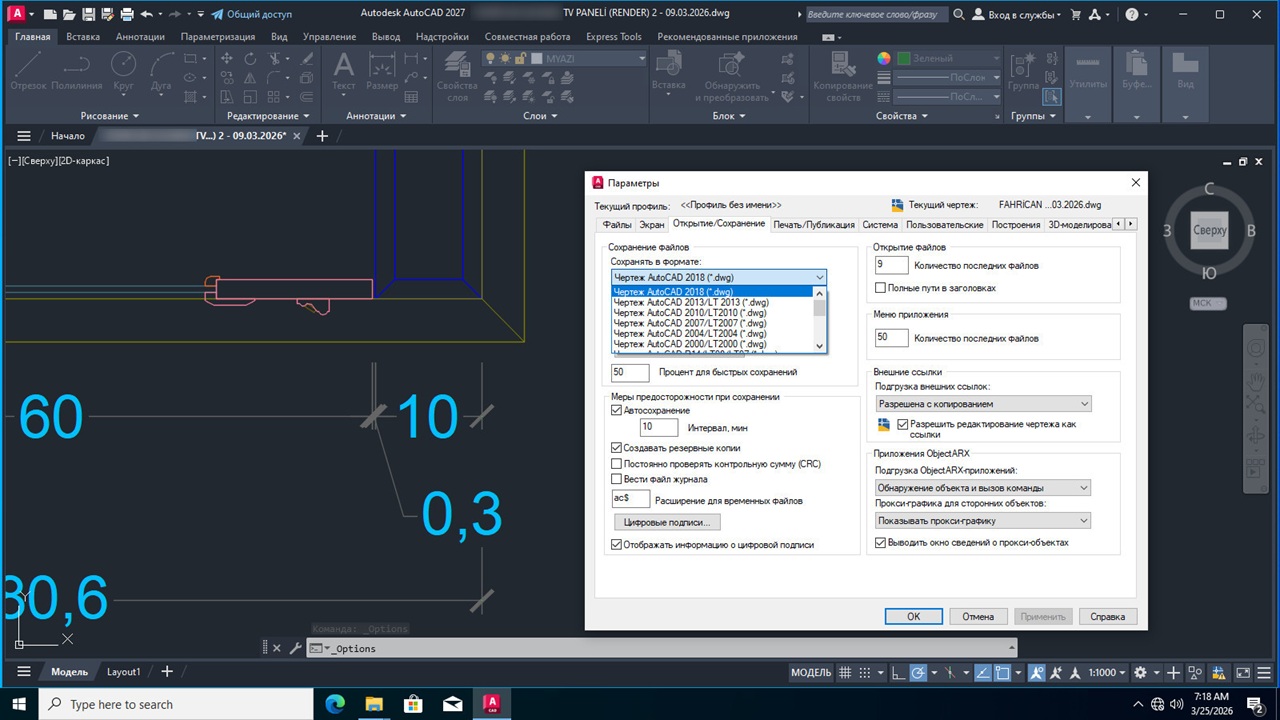
Task: Select Чертеж AutoCAD 2013/LT 2013 format option
Action: coord(691,302)
